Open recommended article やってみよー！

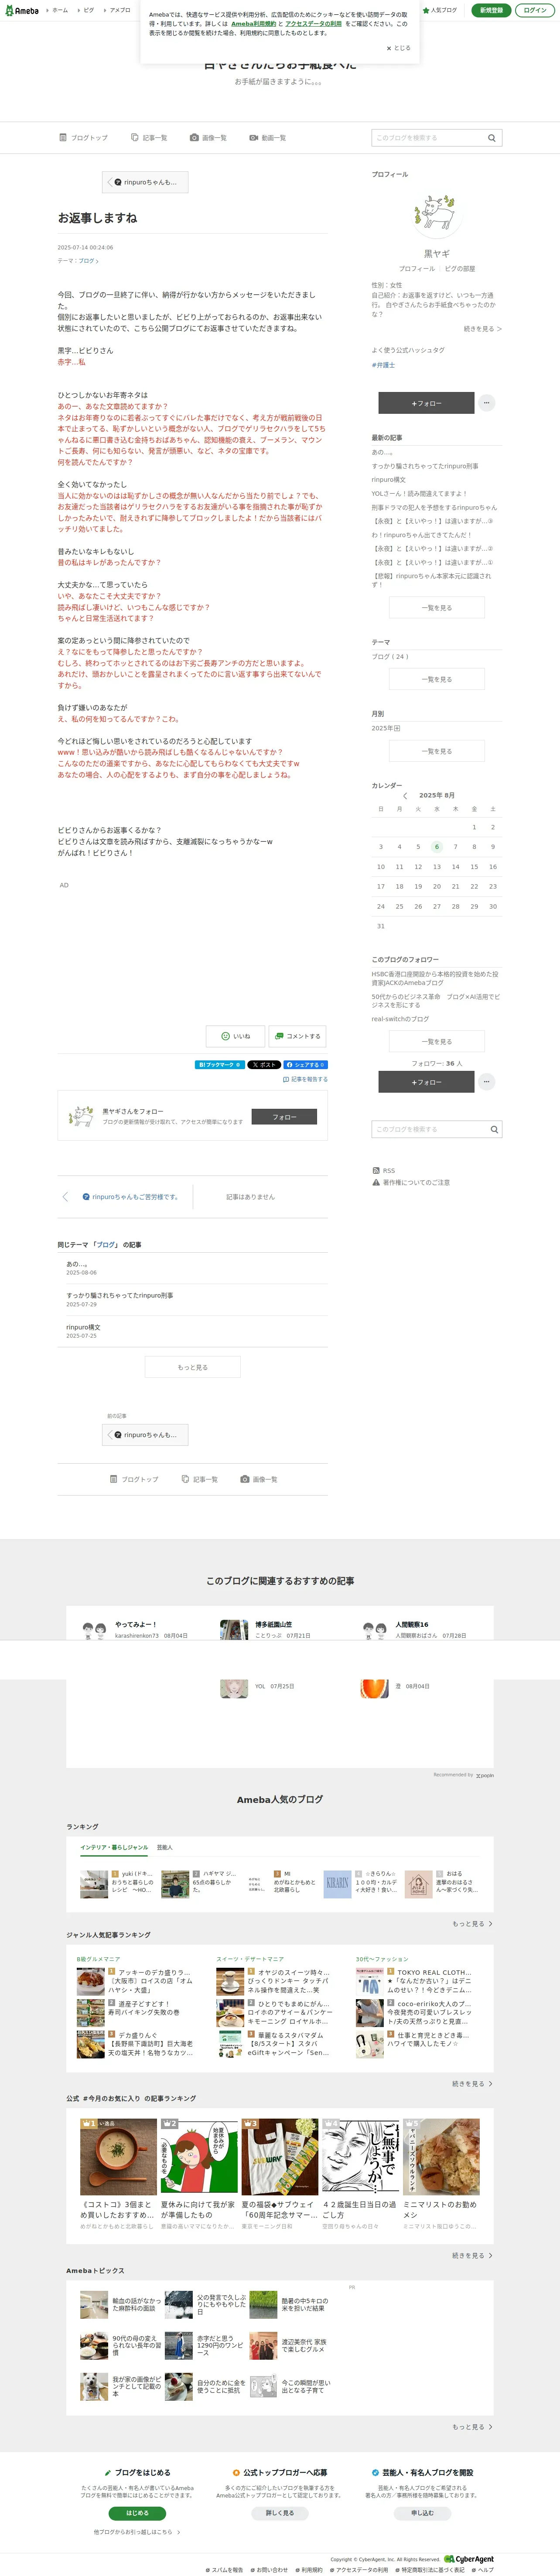[x=136, y=1625]
